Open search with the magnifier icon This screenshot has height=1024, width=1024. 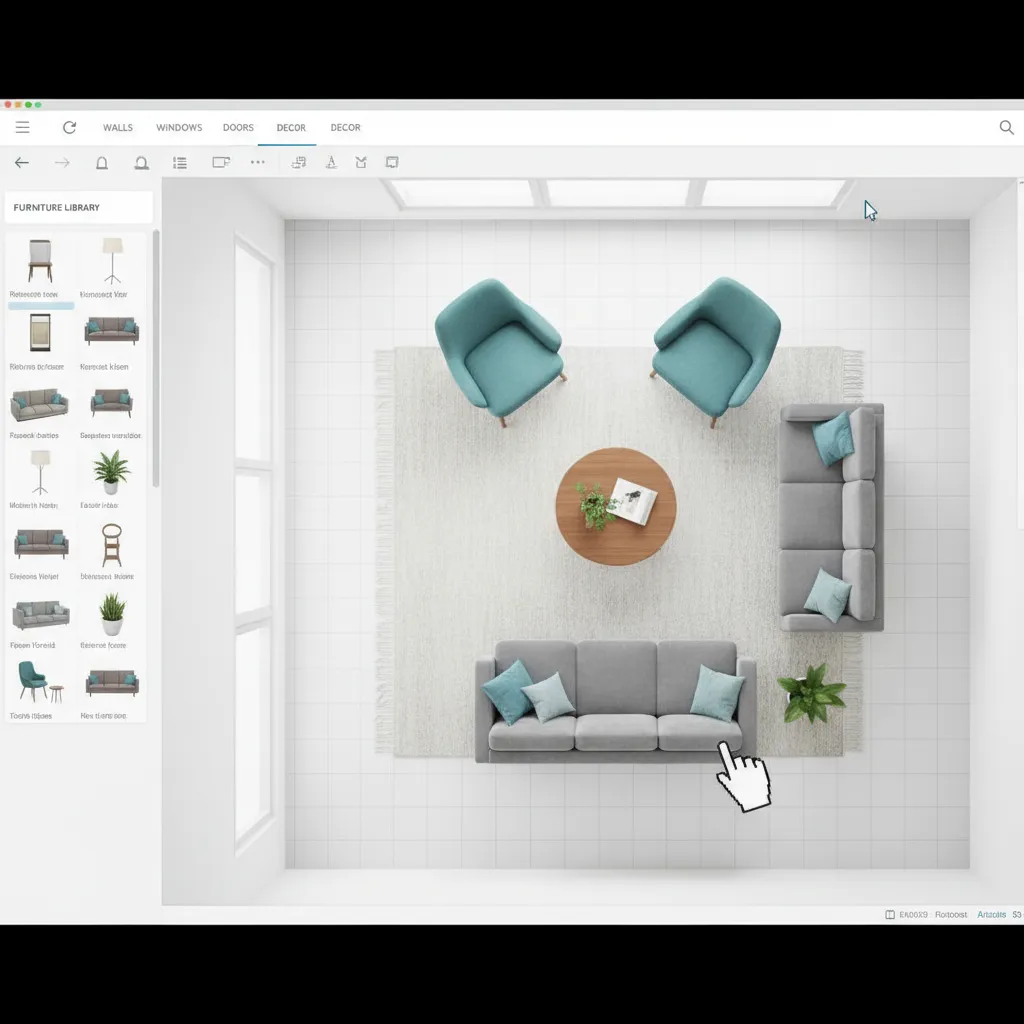click(x=1006, y=127)
